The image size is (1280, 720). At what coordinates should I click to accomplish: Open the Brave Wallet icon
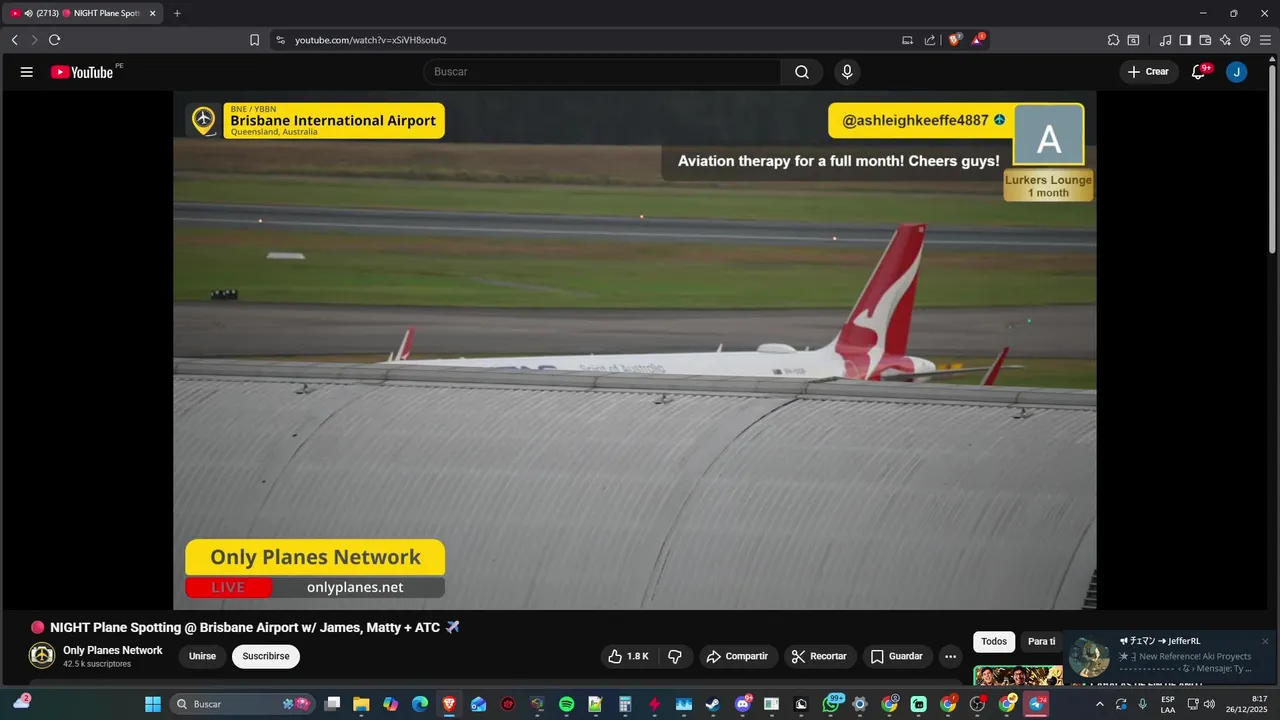(x=1205, y=40)
